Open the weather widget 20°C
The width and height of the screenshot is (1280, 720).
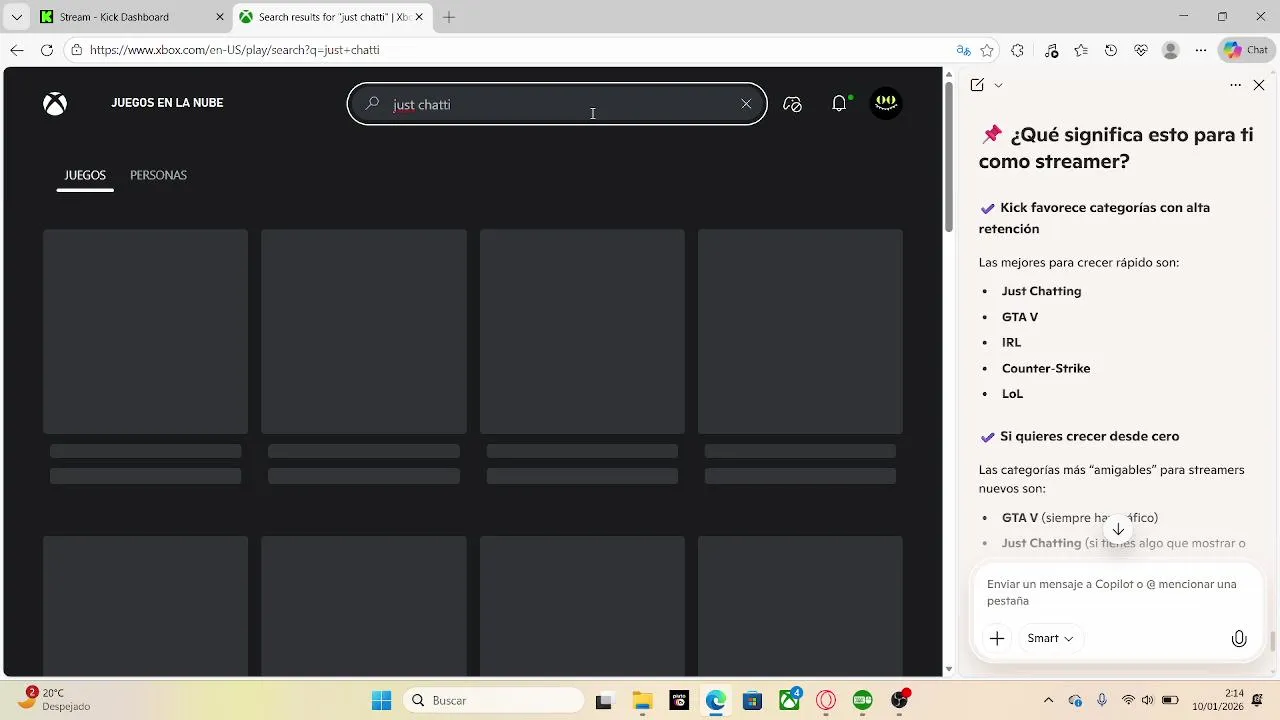[55, 699]
